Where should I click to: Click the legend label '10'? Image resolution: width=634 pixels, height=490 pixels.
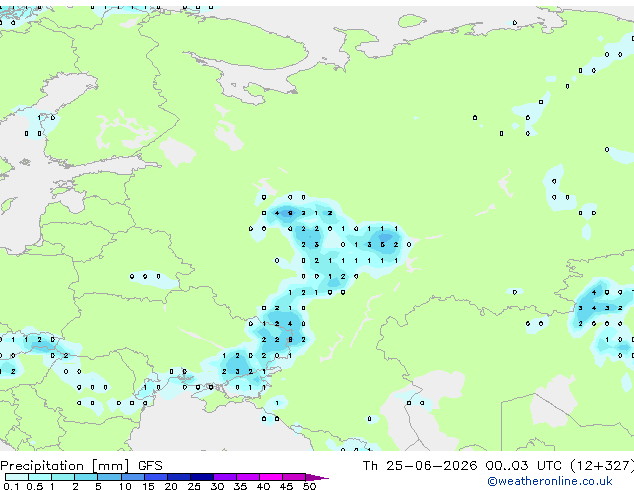pos(125,486)
